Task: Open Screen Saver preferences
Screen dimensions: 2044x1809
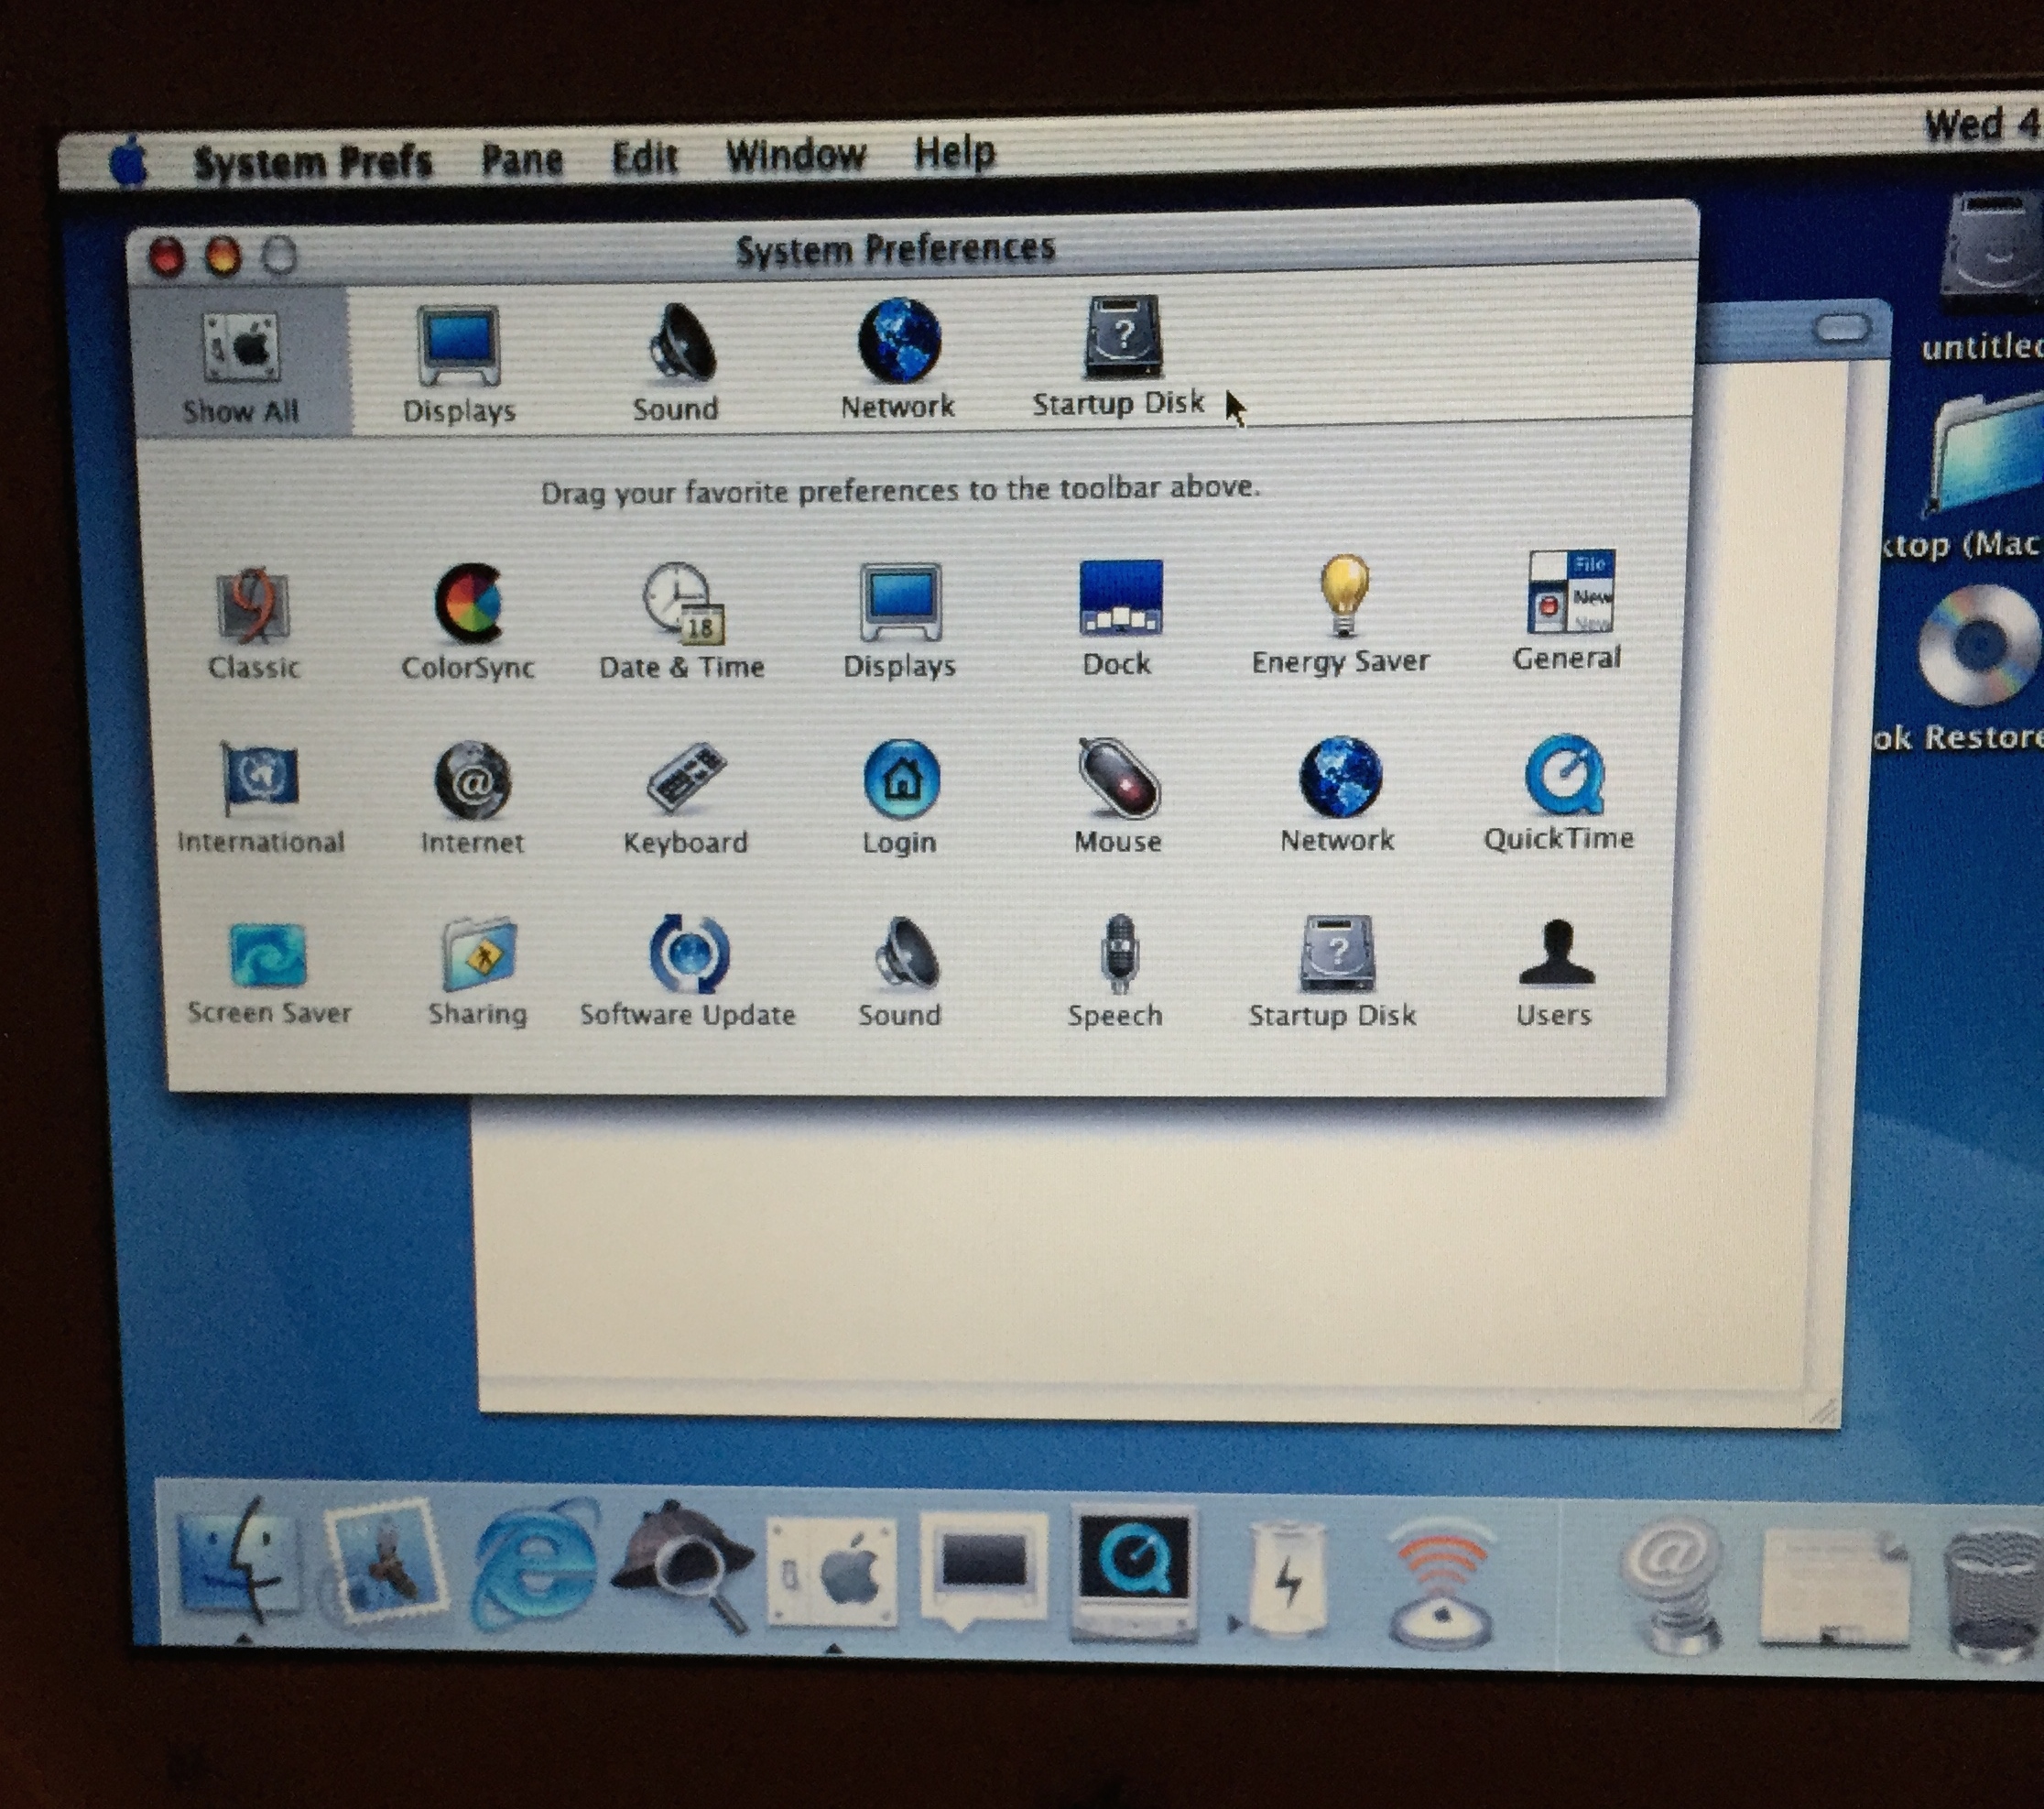Action: point(268,957)
